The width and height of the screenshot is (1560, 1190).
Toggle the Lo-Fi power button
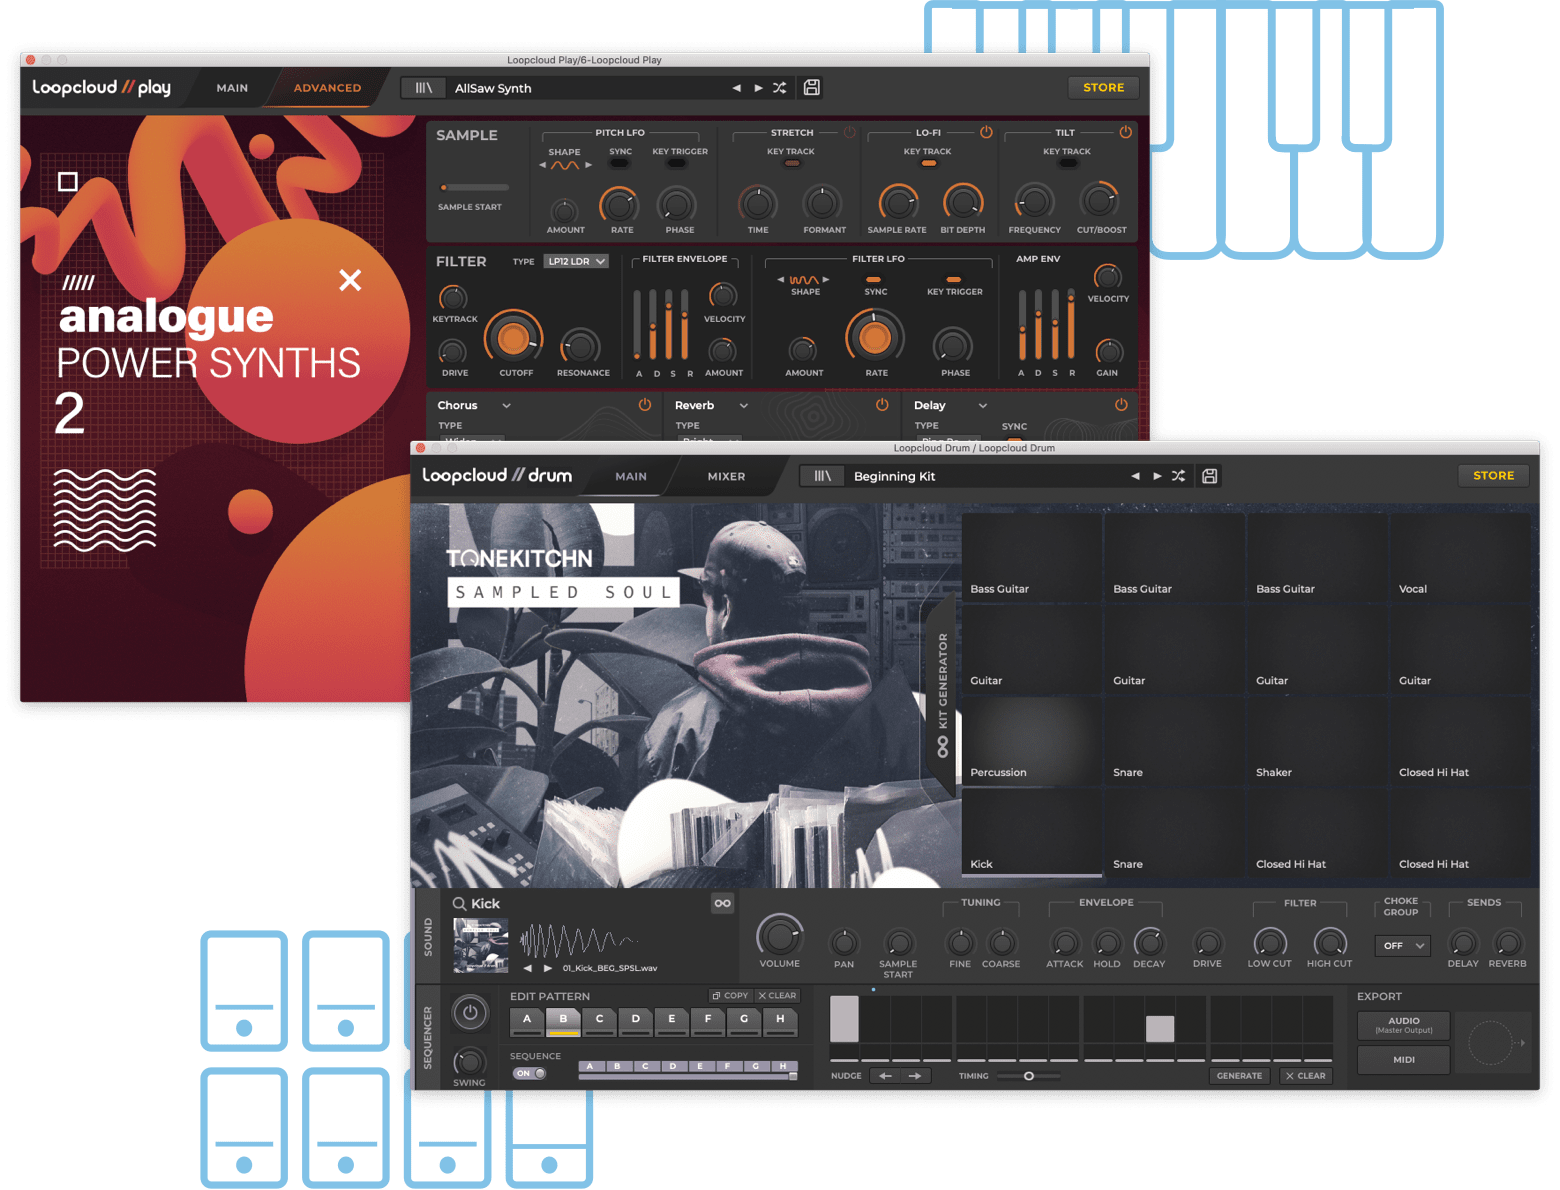coord(986,132)
